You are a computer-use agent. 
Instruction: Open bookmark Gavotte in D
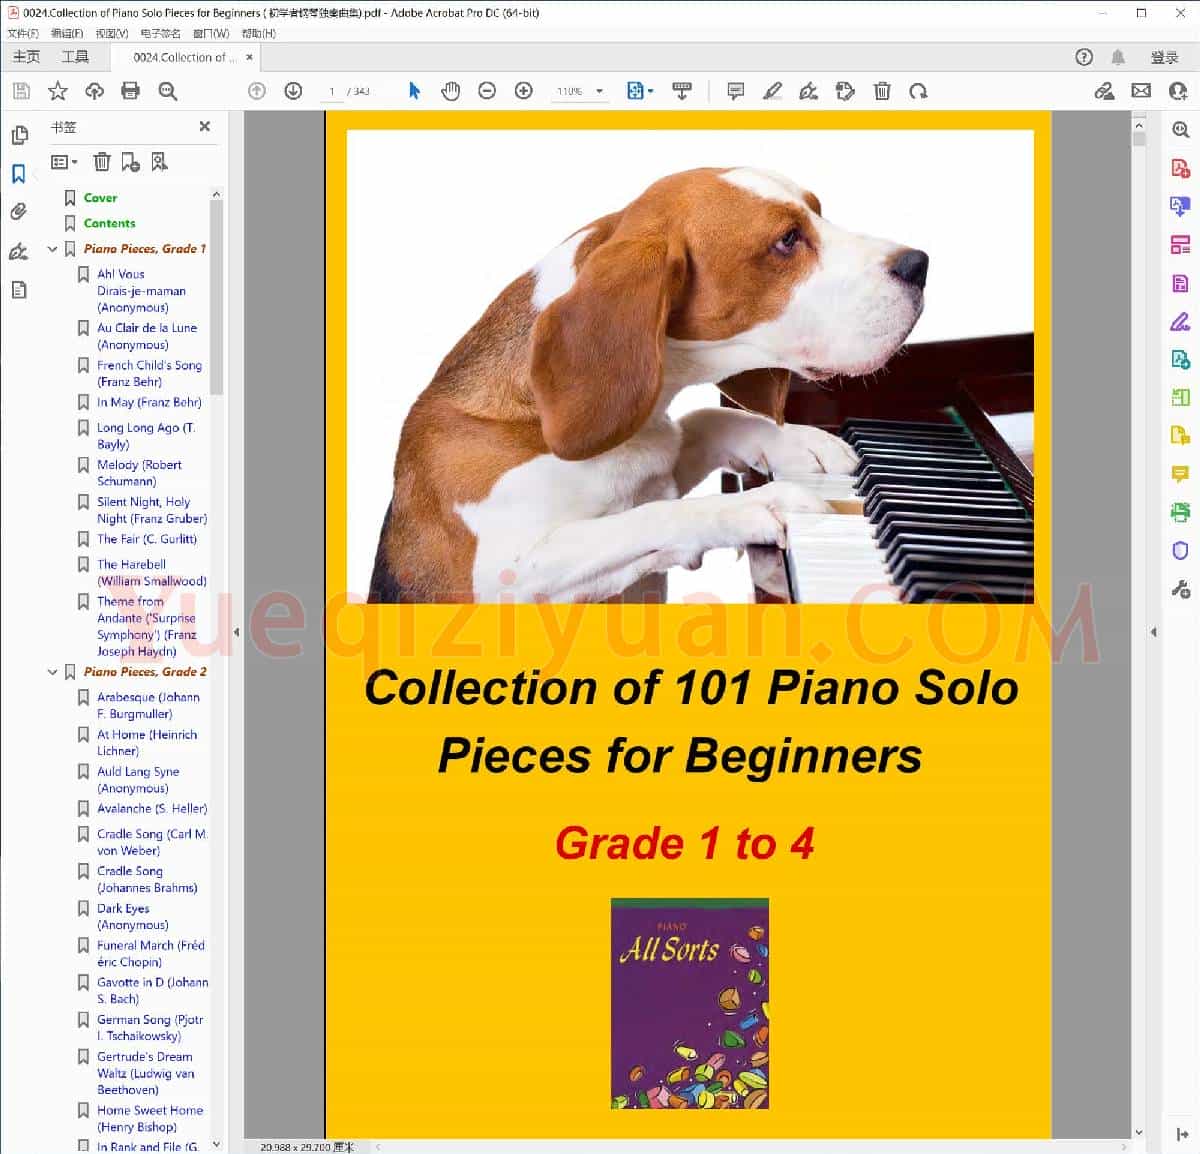pos(152,990)
